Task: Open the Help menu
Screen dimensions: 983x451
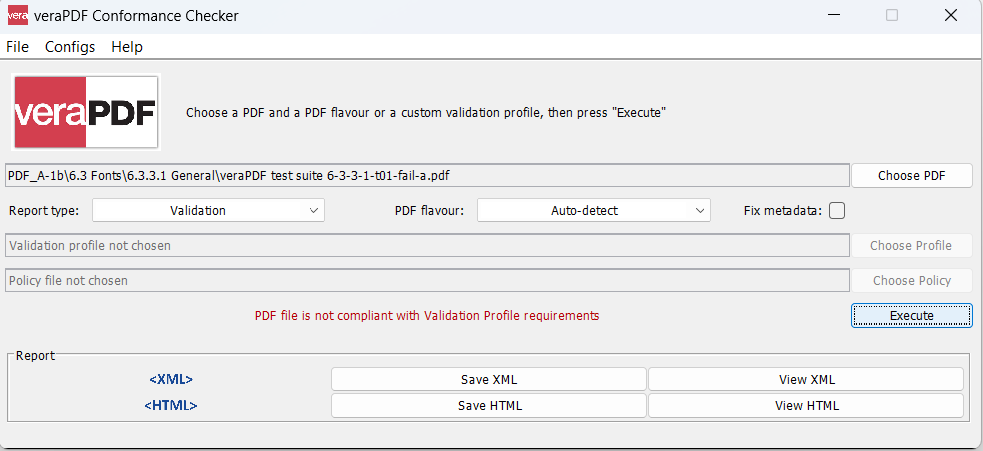Action: (127, 47)
